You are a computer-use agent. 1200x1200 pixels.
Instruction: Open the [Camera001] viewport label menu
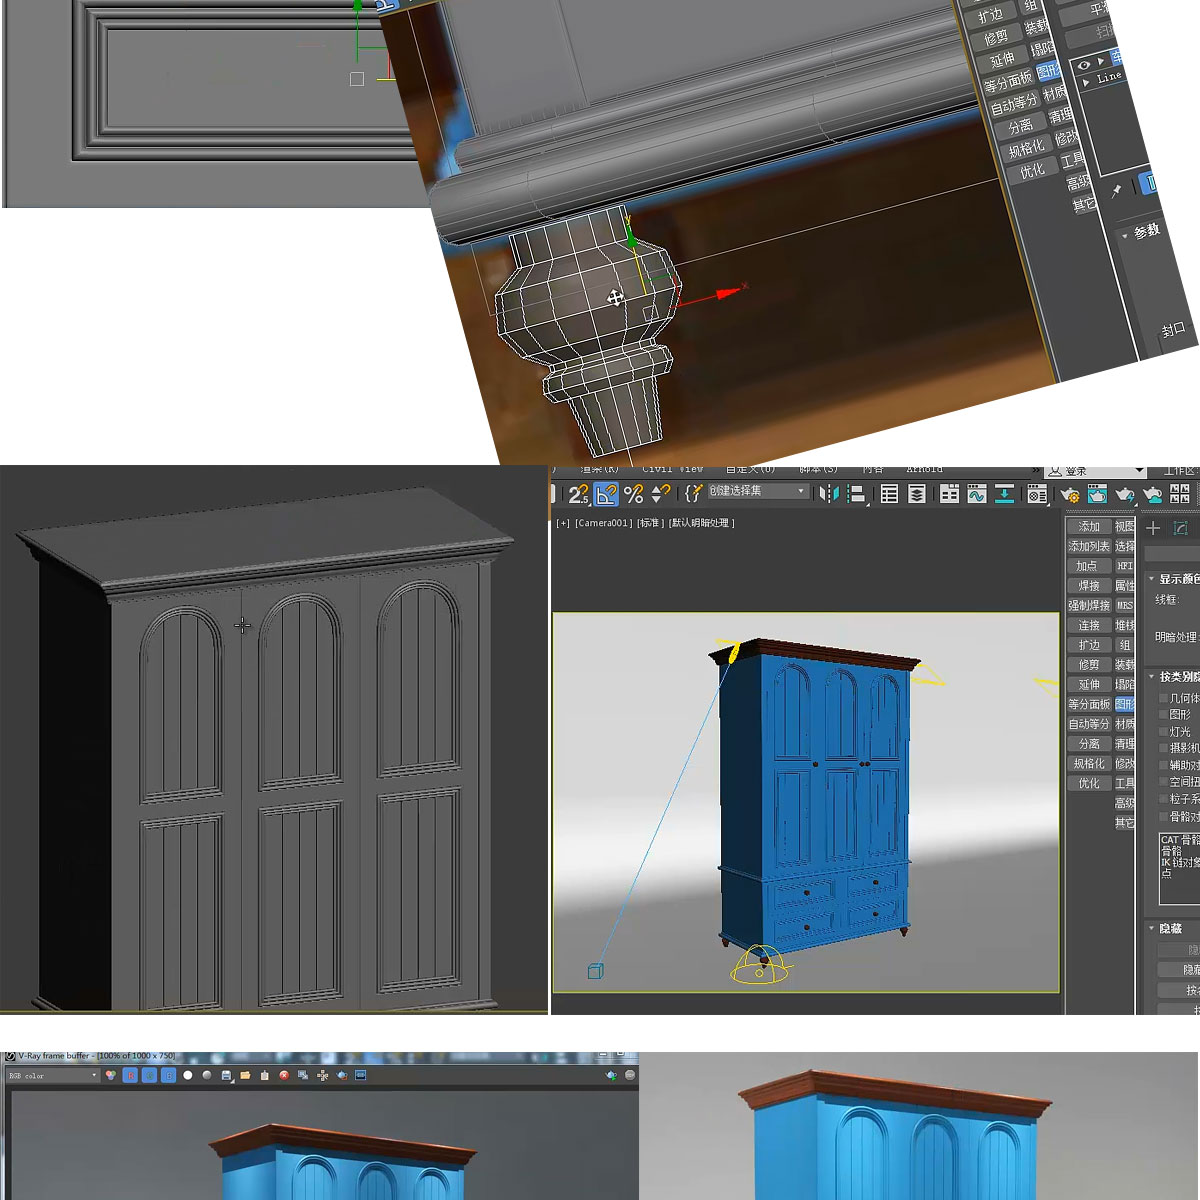tap(603, 523)
